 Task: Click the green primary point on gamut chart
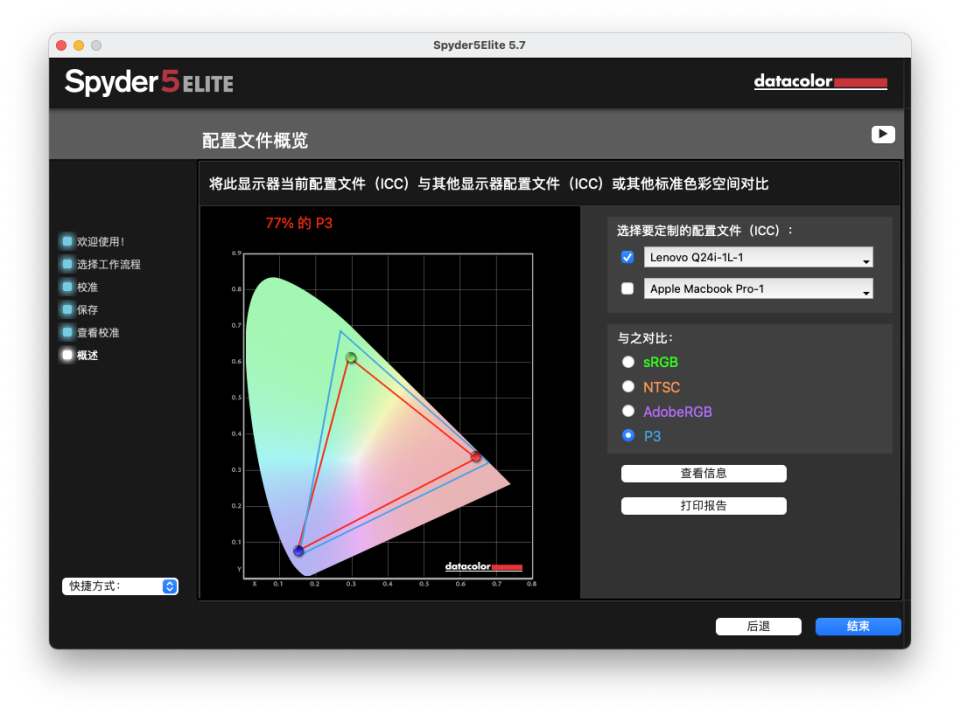[x=351, y=358]
